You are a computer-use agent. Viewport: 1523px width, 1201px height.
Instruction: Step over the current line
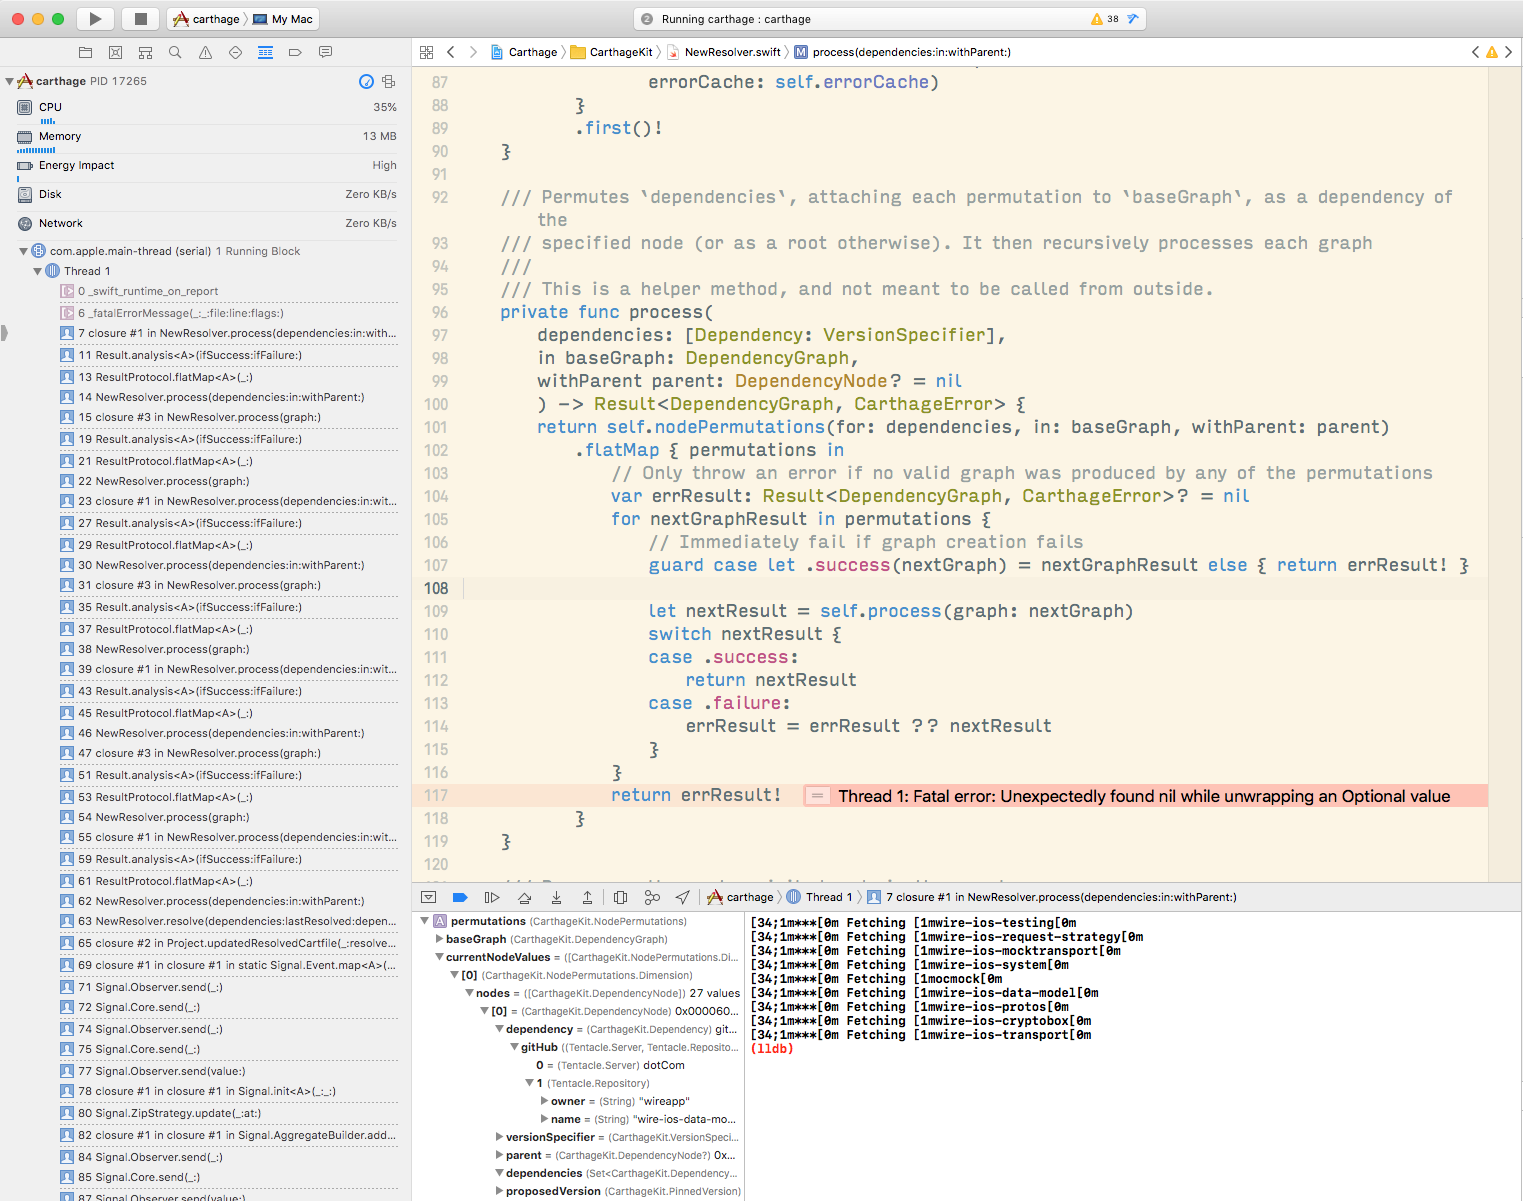pyautogui.click(x=524, y=897)
